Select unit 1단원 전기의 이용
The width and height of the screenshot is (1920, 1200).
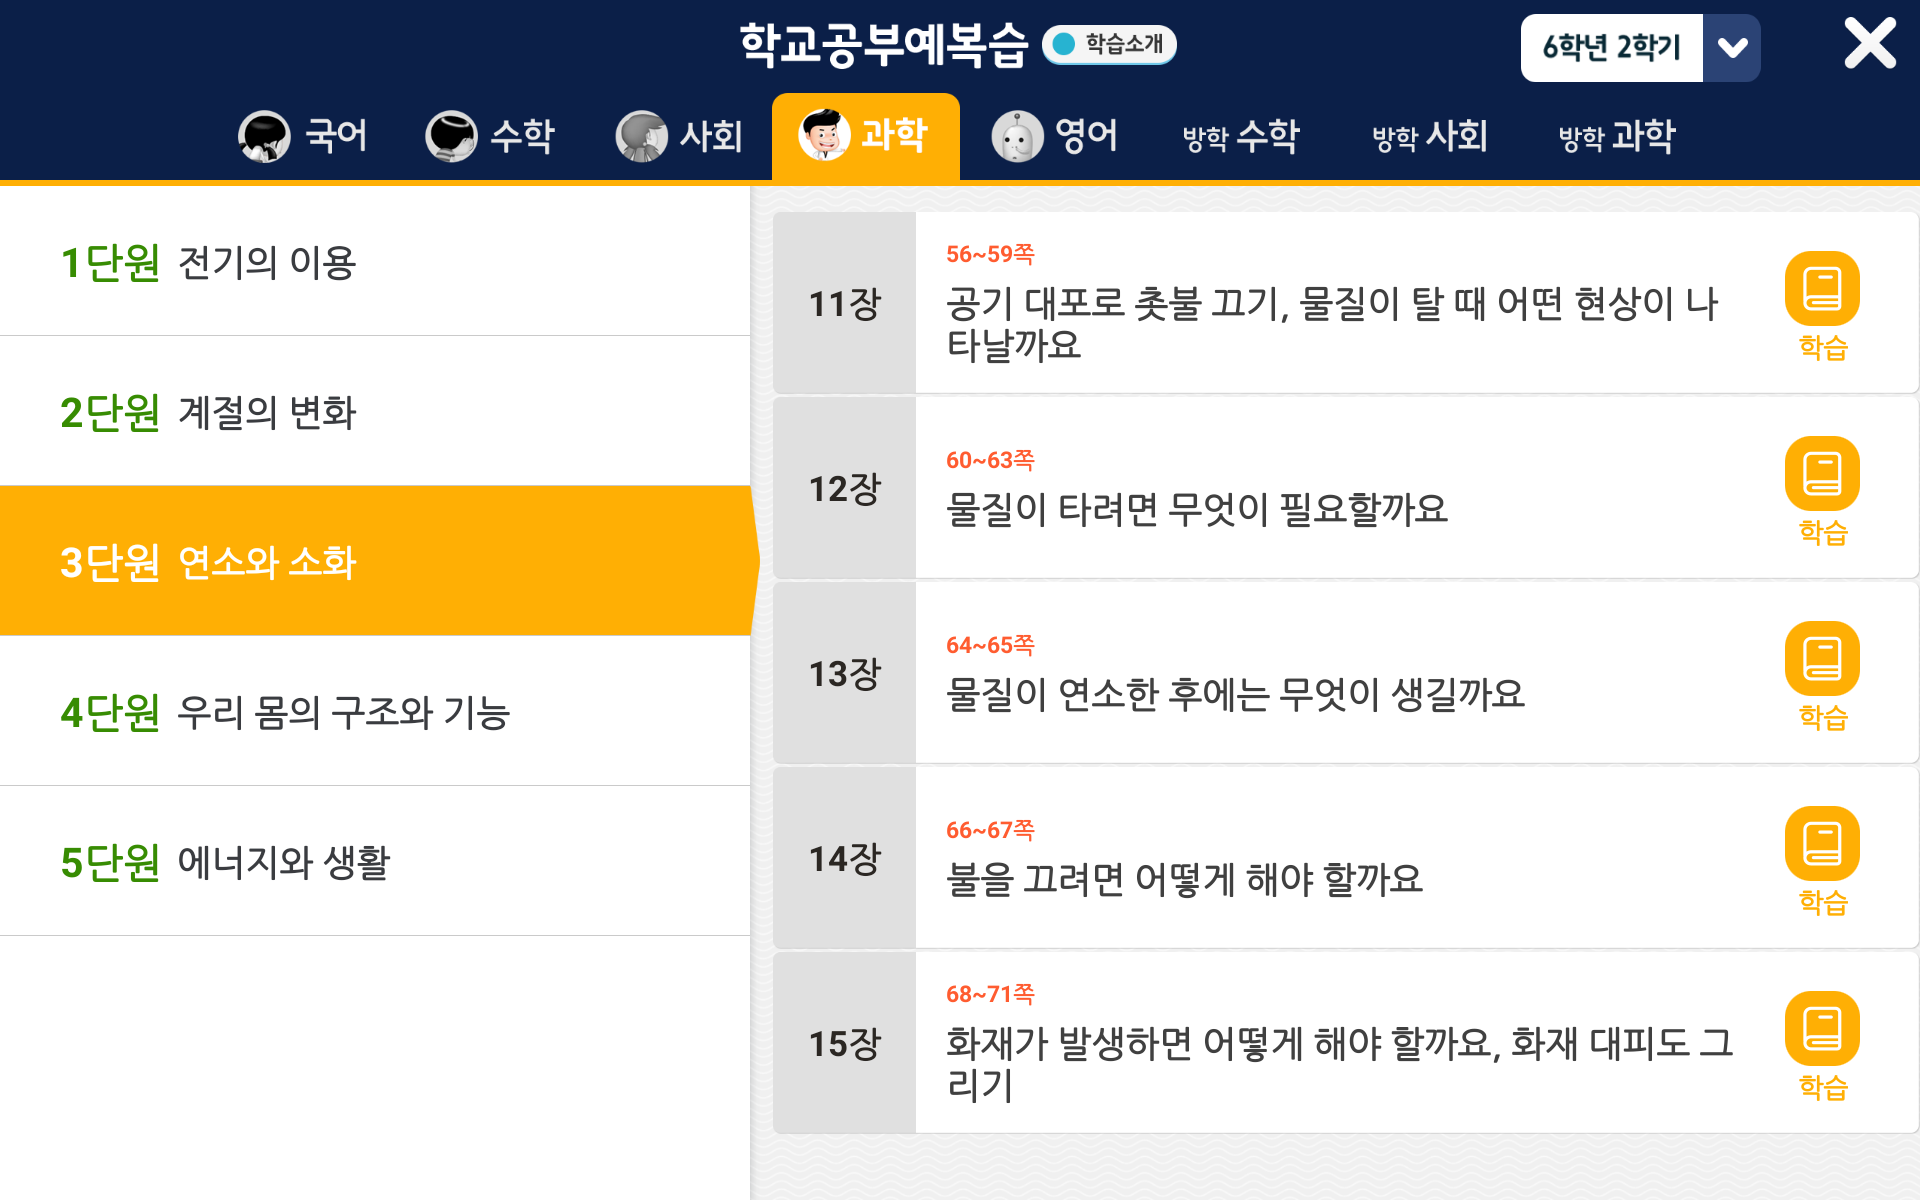tap(375, 262)
